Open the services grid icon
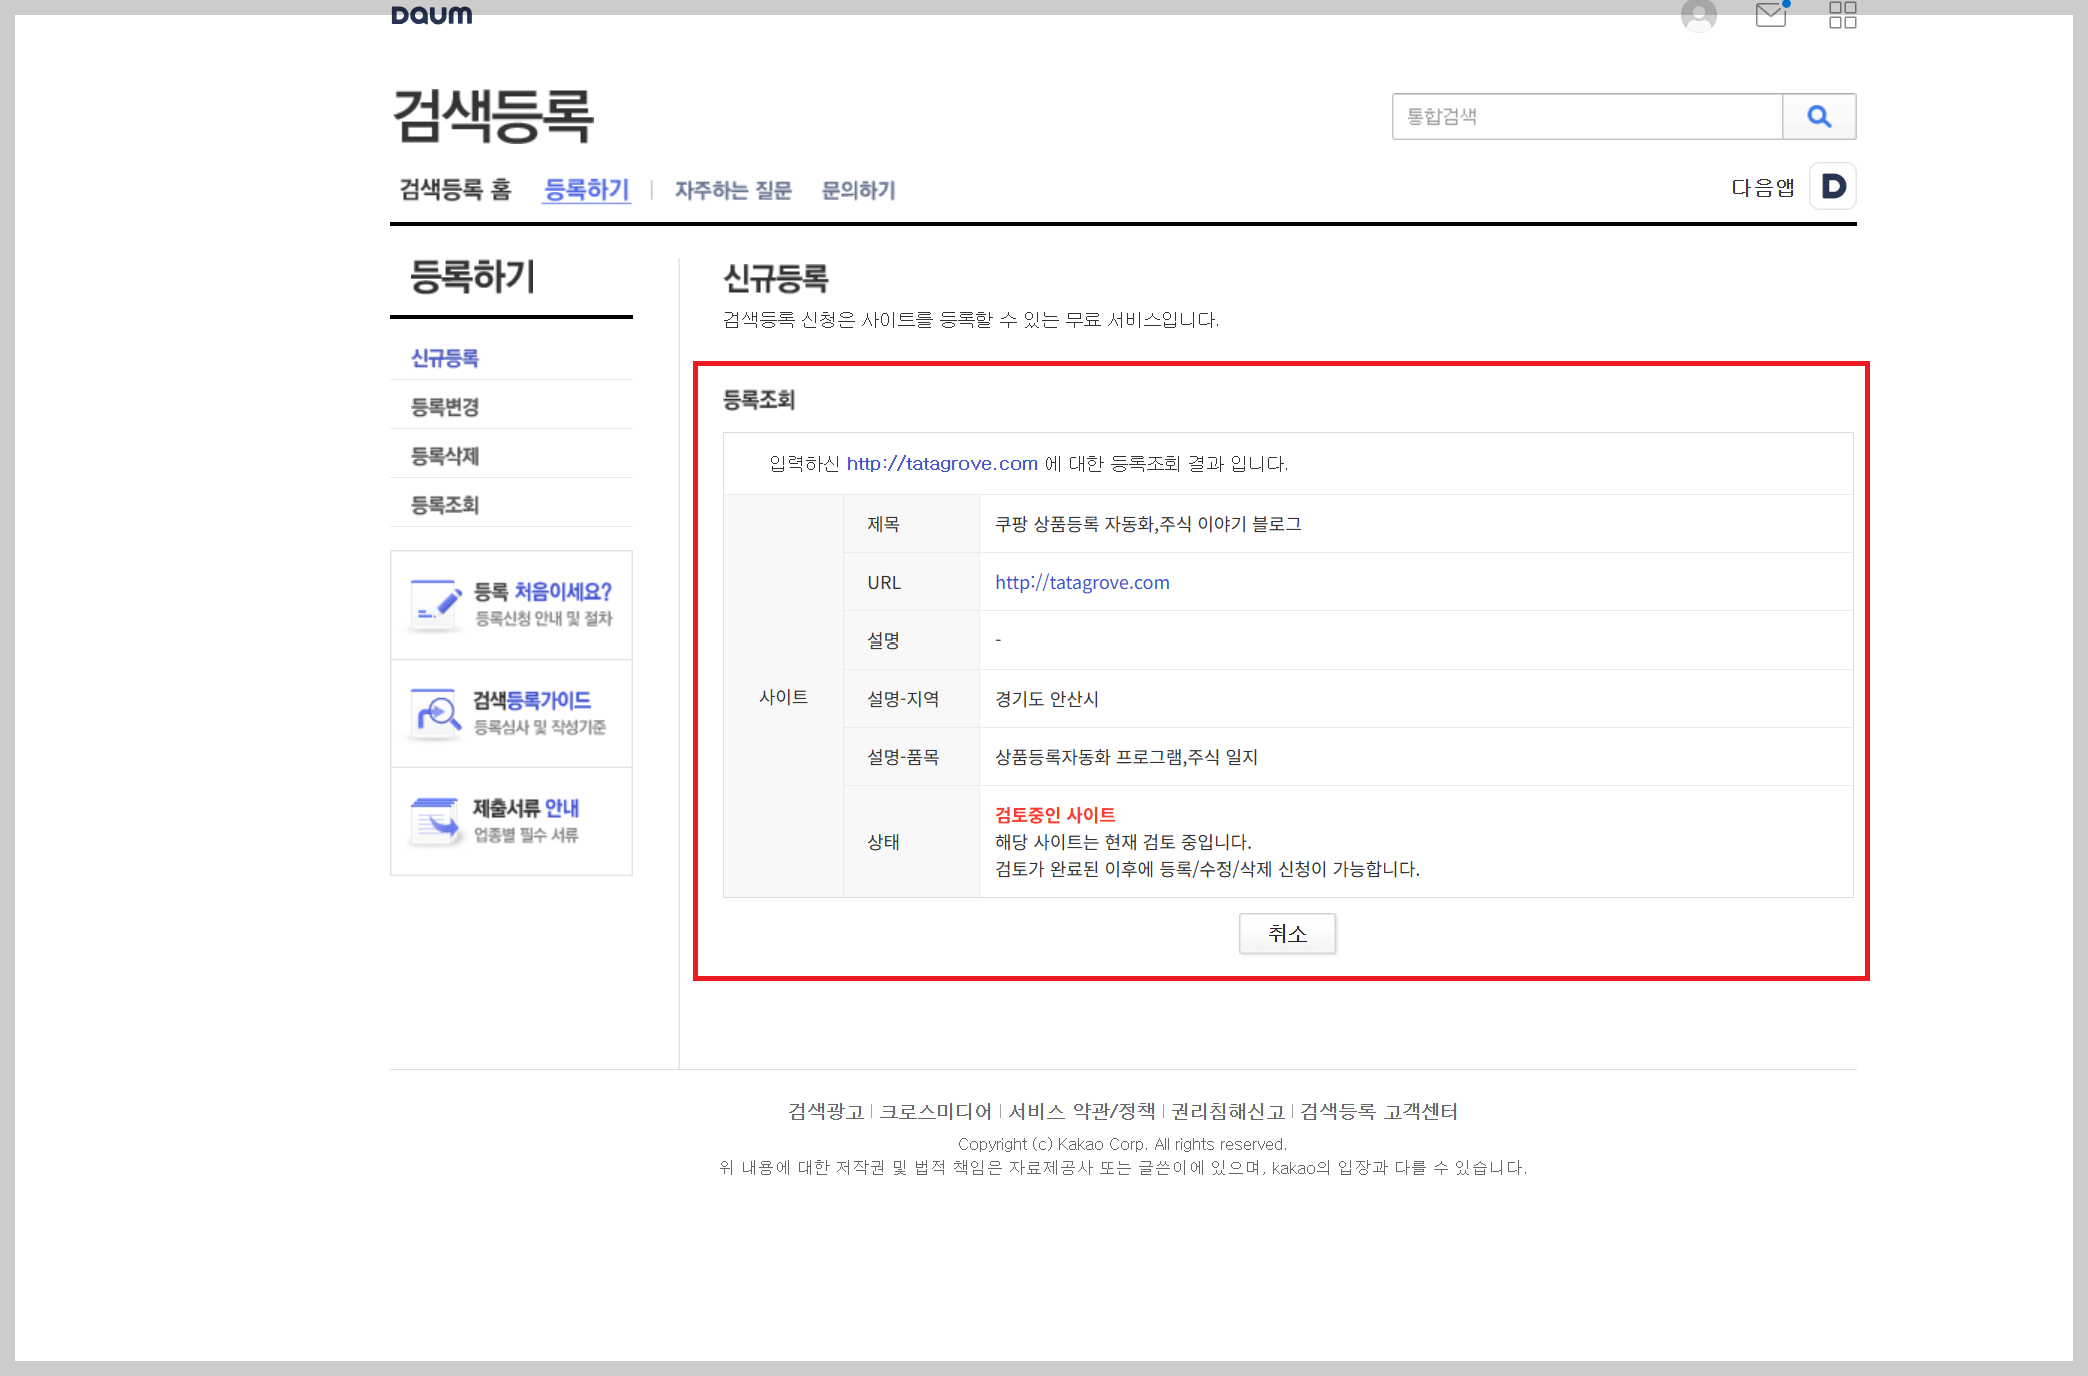 click(1842, 15)
